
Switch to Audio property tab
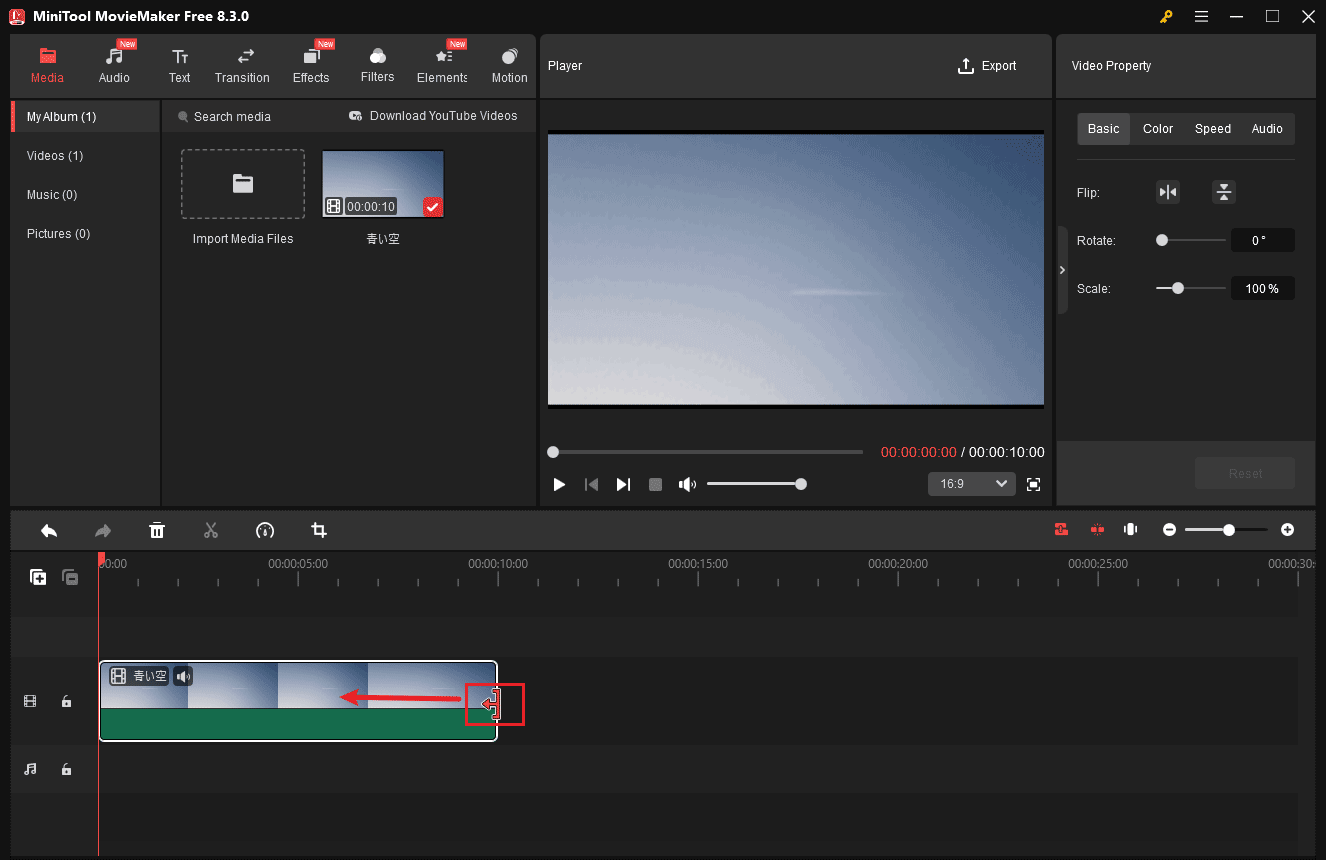pyautogui.click(x=1267, y=129)
